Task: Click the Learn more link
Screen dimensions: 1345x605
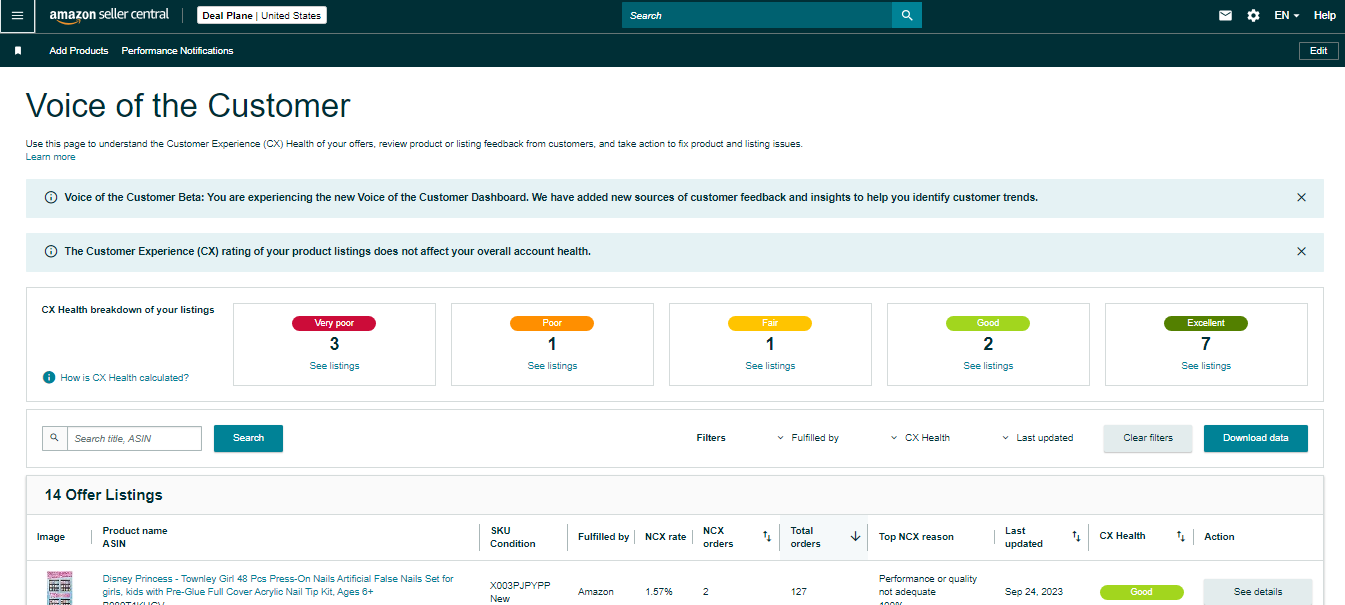Action: point(50,157)
